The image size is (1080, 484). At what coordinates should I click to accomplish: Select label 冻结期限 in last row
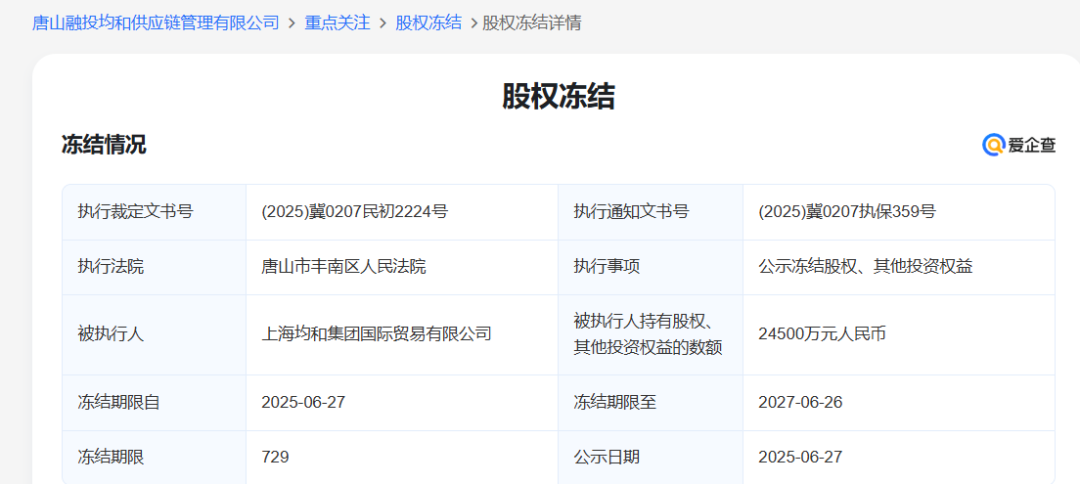point(111,456)
